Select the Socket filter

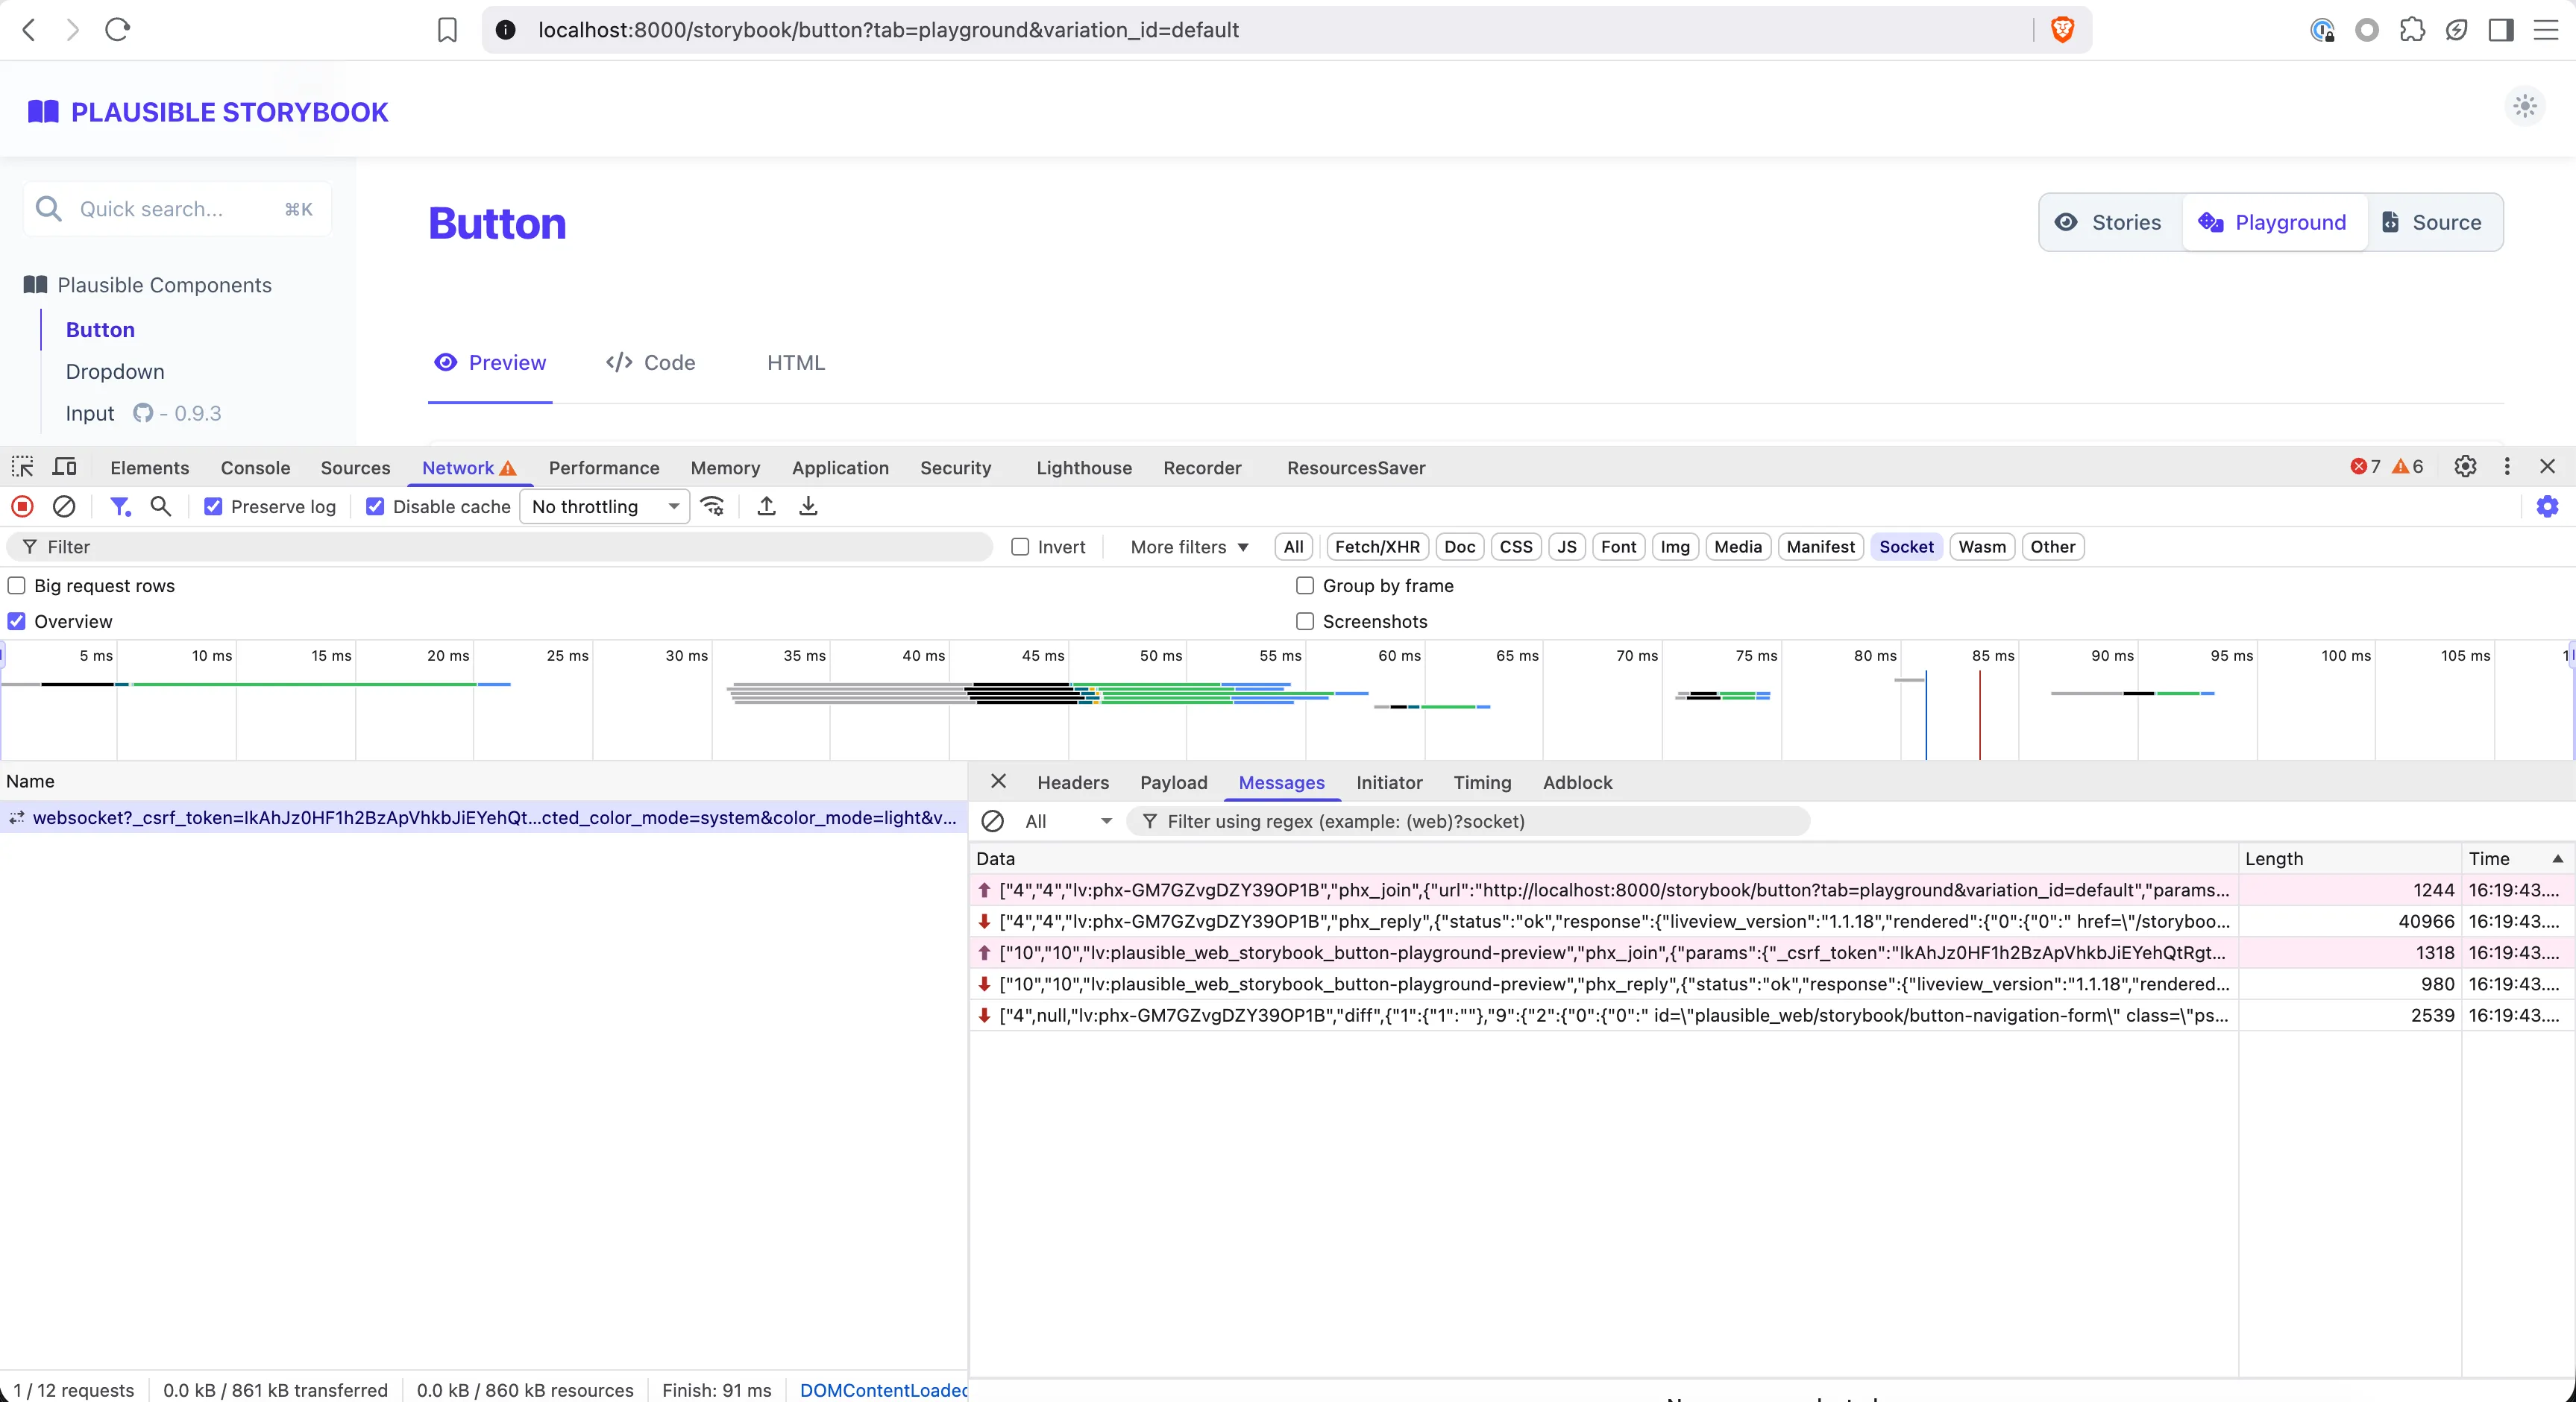1906,546
